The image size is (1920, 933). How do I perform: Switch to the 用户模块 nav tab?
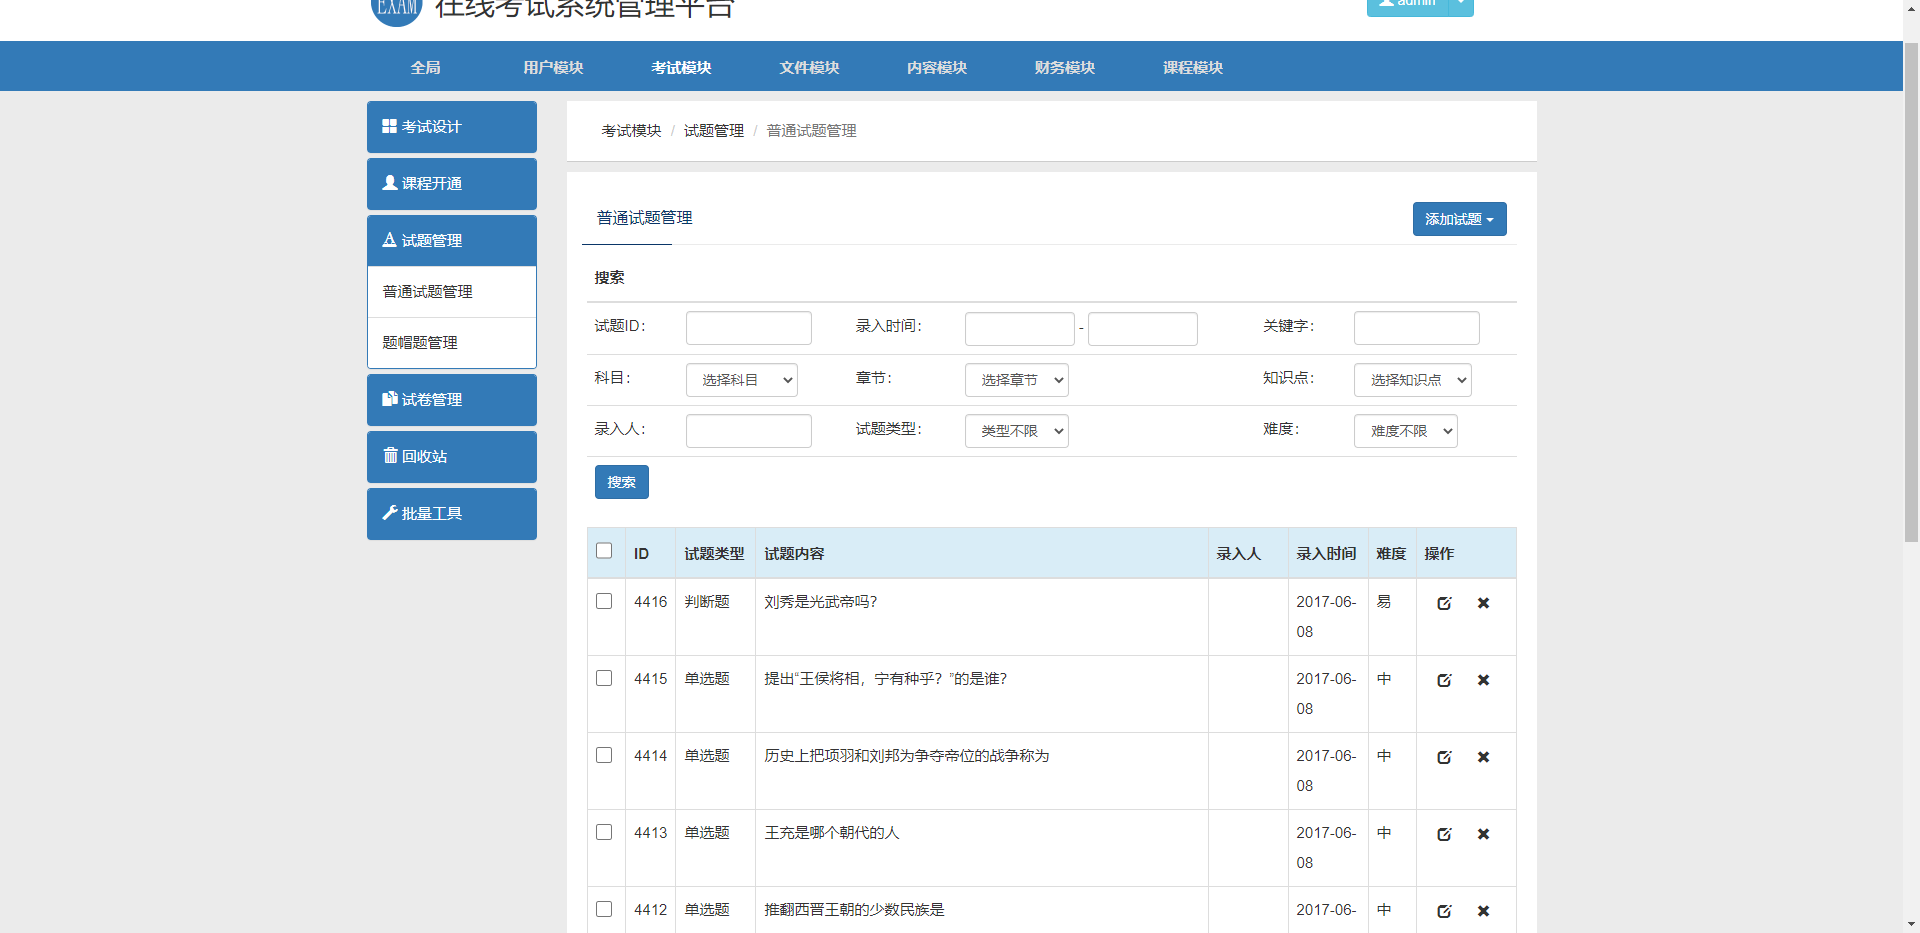pos(553,67)
